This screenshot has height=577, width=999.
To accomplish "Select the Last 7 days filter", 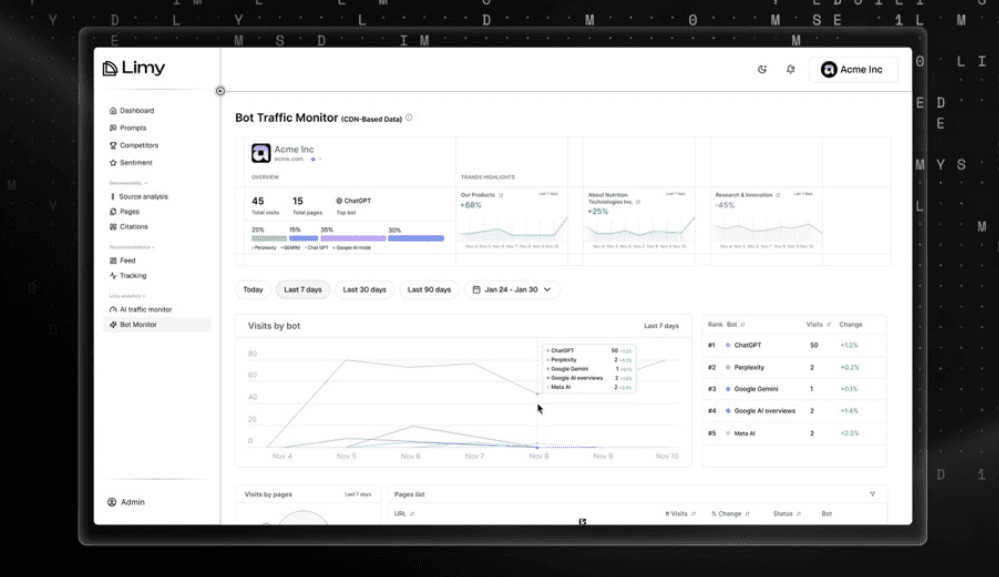I will pyautogui.click(x=303, y=290).
